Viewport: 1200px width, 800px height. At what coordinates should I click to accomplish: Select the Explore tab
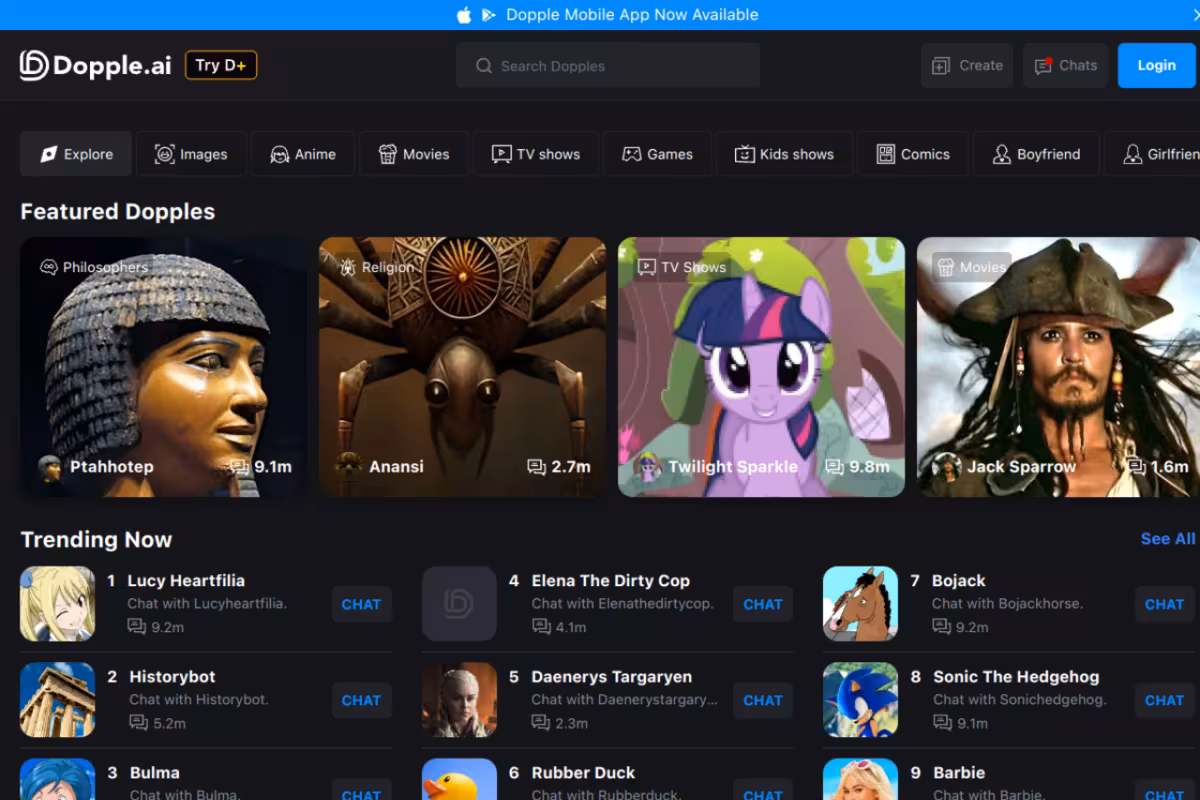click(76, 154)
